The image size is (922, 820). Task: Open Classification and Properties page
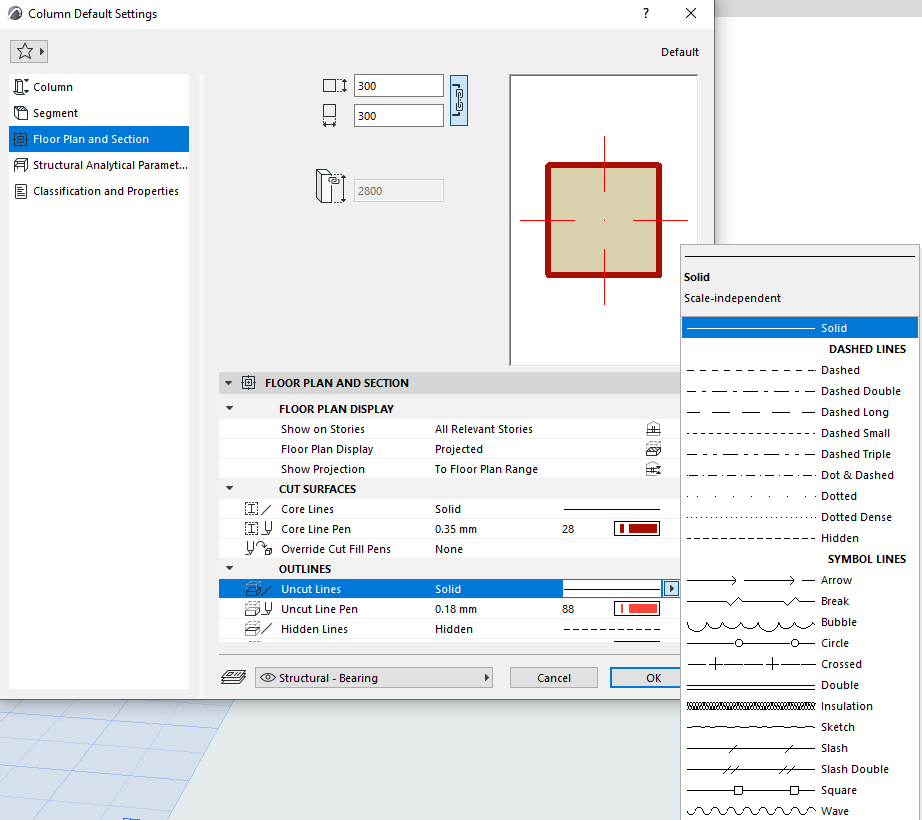point(105,191)
